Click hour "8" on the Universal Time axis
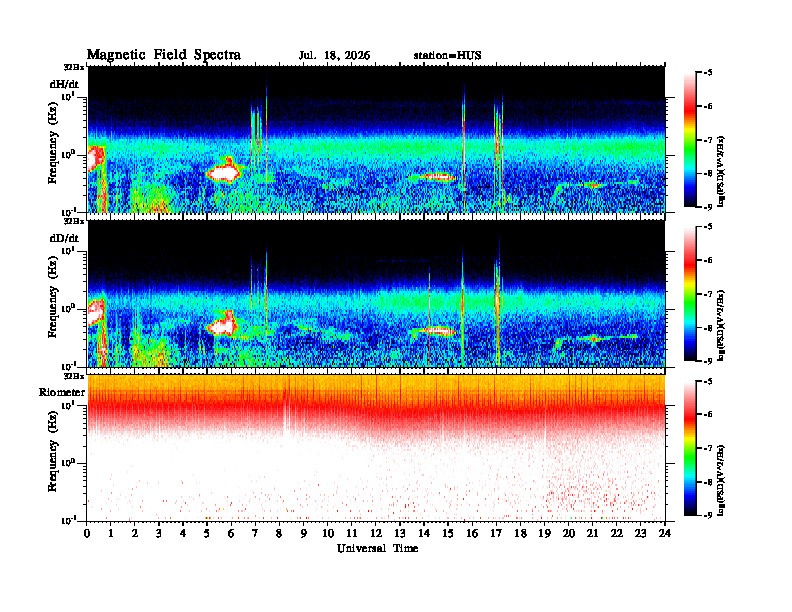792x612 pixels. click(x=279, y=533)
